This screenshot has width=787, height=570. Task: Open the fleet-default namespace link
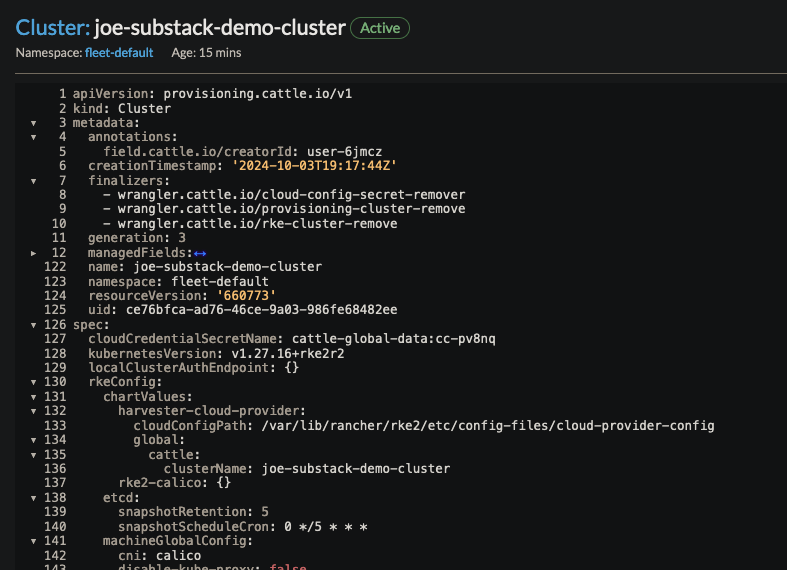(x=119, y=53)
